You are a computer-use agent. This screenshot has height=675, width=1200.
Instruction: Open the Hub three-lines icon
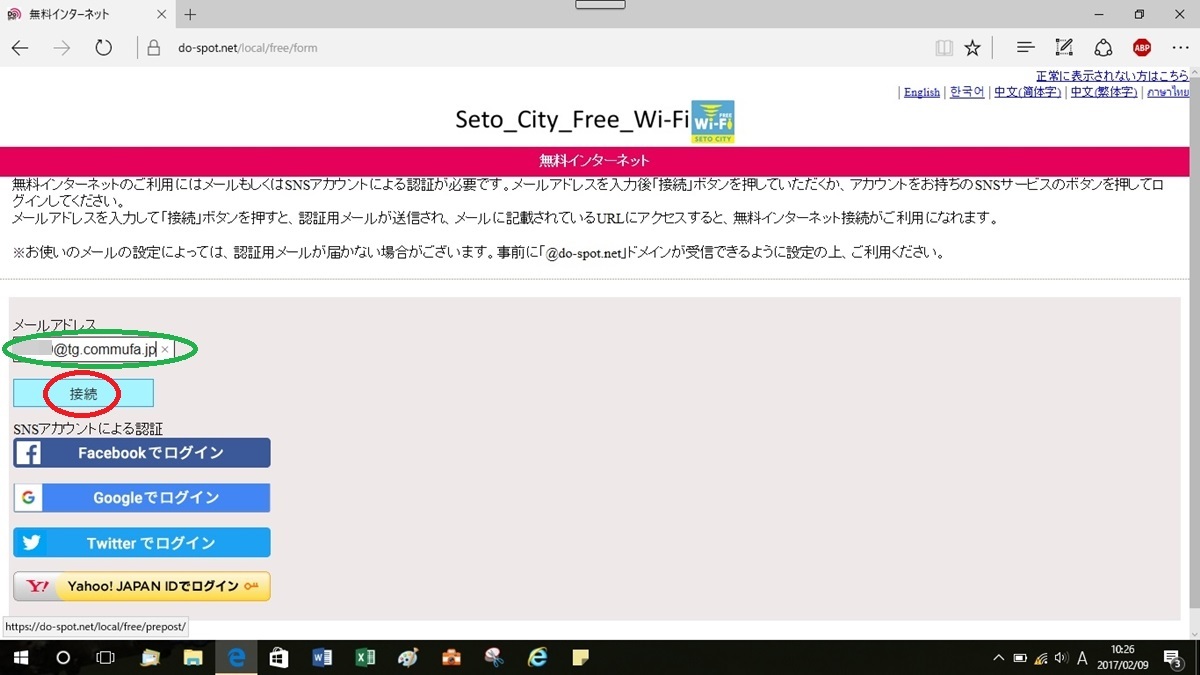click(x=1025, y=47)
